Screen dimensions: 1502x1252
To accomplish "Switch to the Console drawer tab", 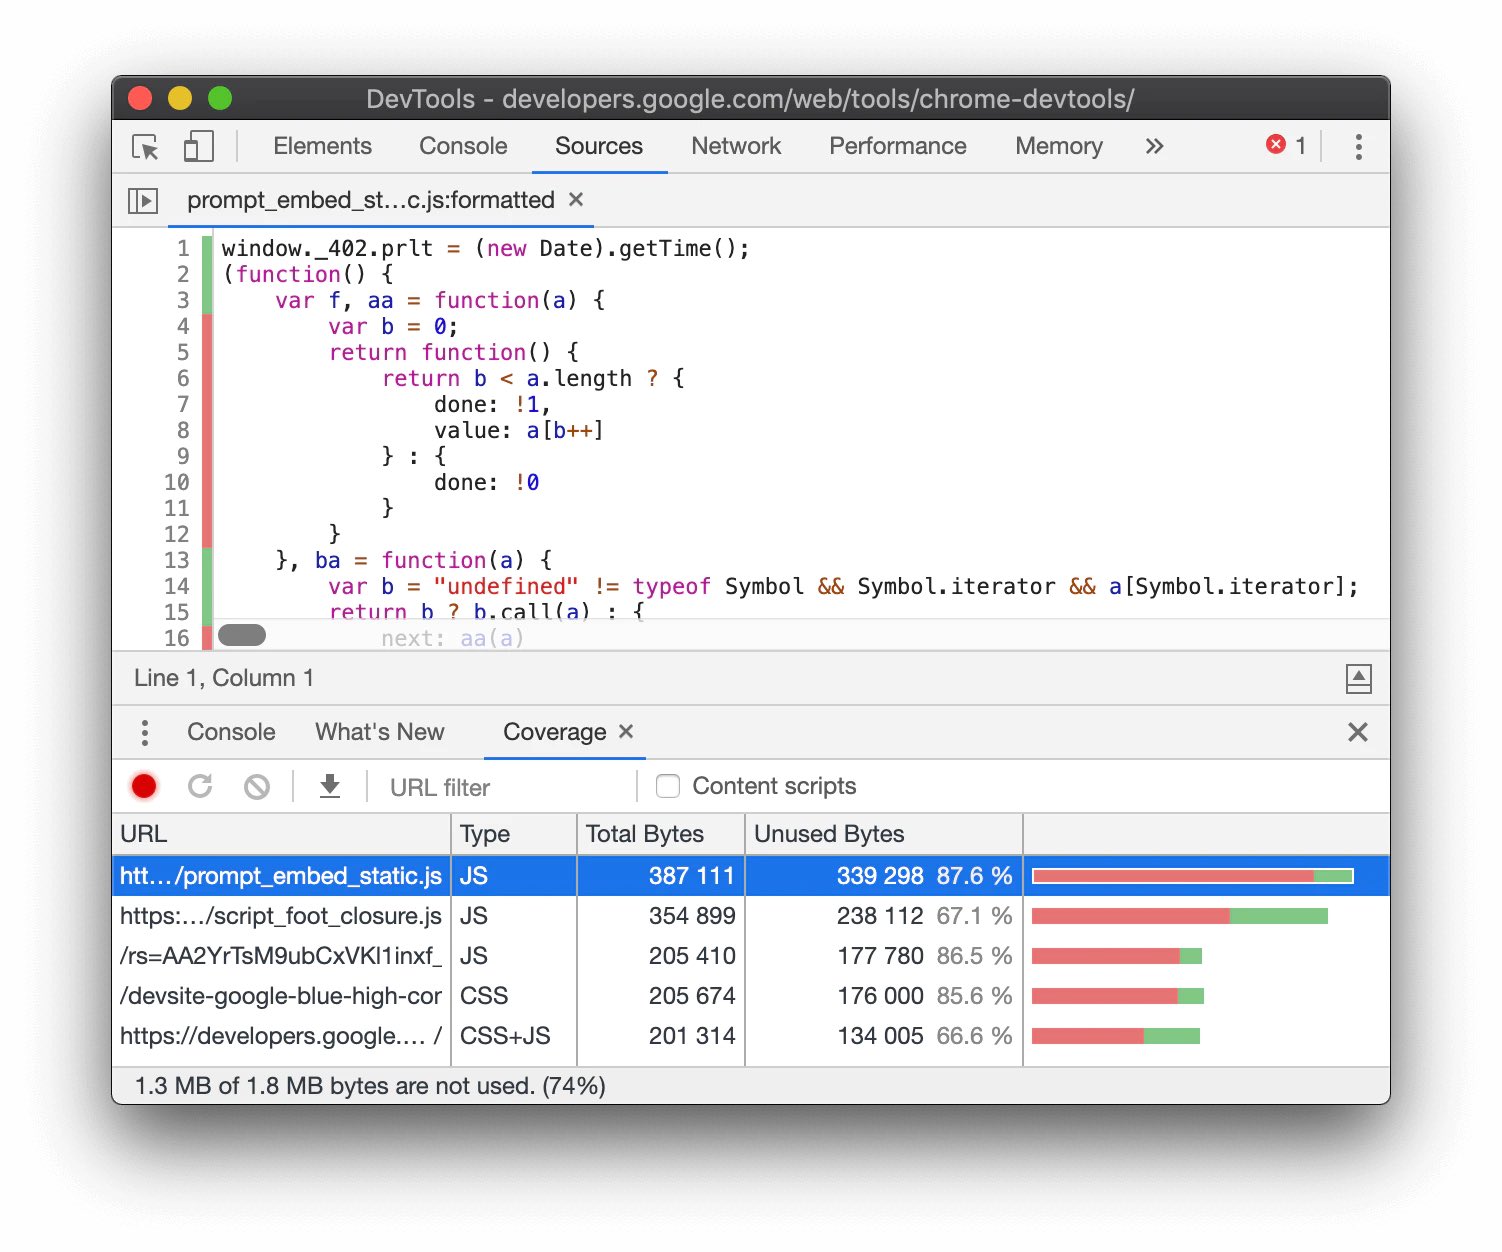I will pos(231,732).
